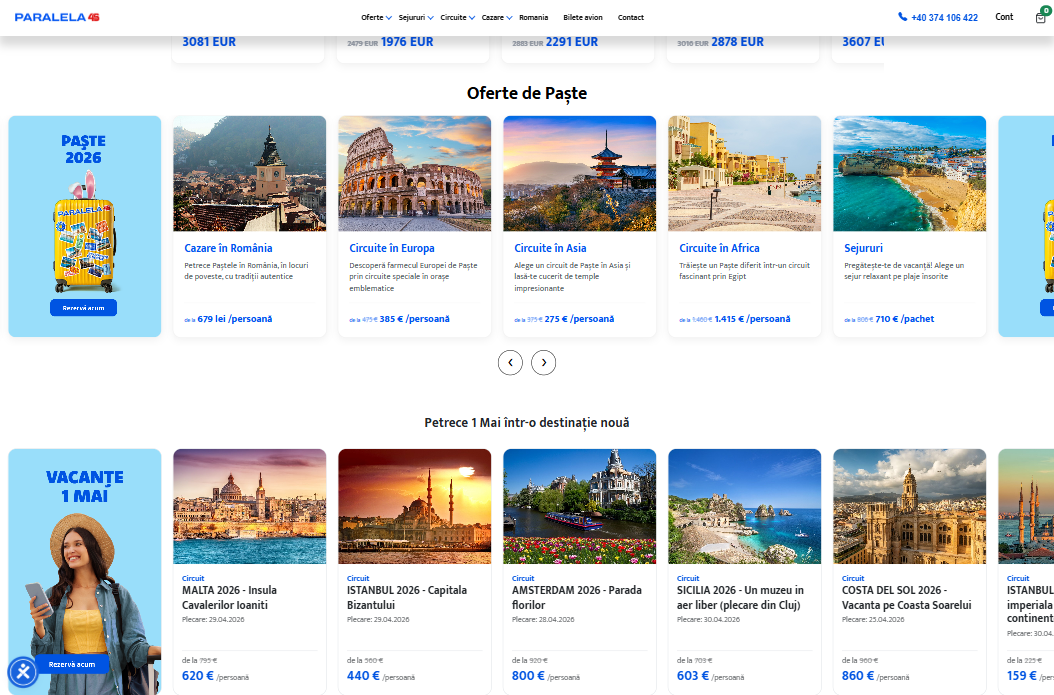Click Rezervă acum on Paște 2026 banner
The height and width of the screenshot is (695, 1054).
pyautogui.click(x=83, y=308)
